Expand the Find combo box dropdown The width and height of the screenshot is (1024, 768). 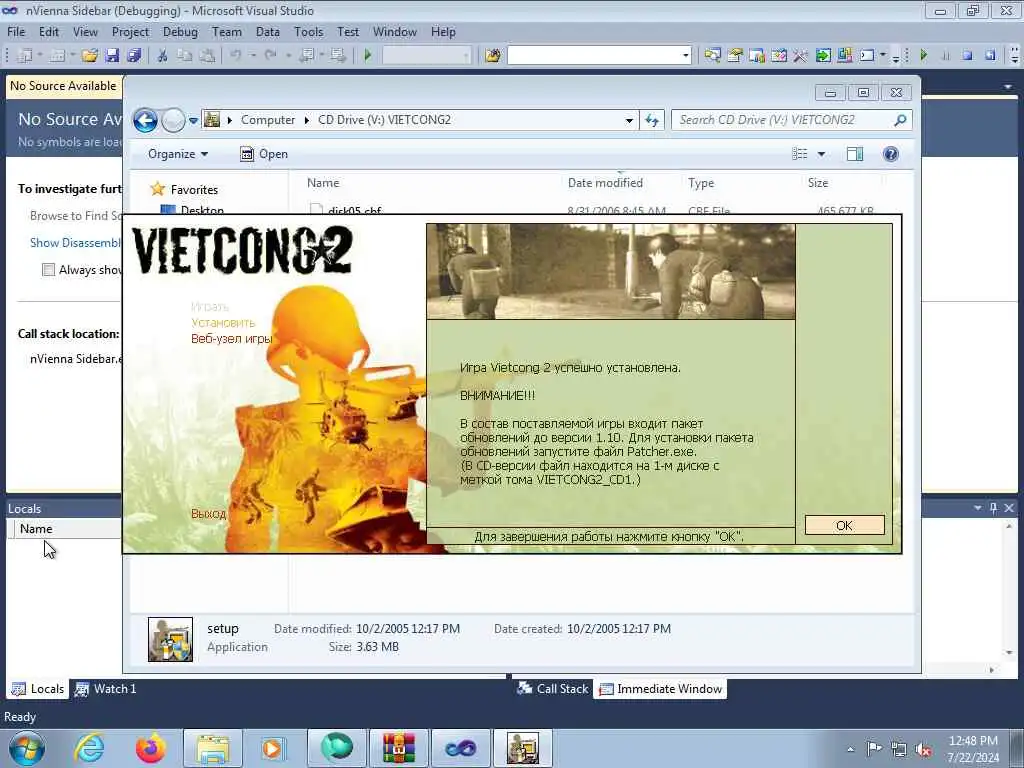685,56
